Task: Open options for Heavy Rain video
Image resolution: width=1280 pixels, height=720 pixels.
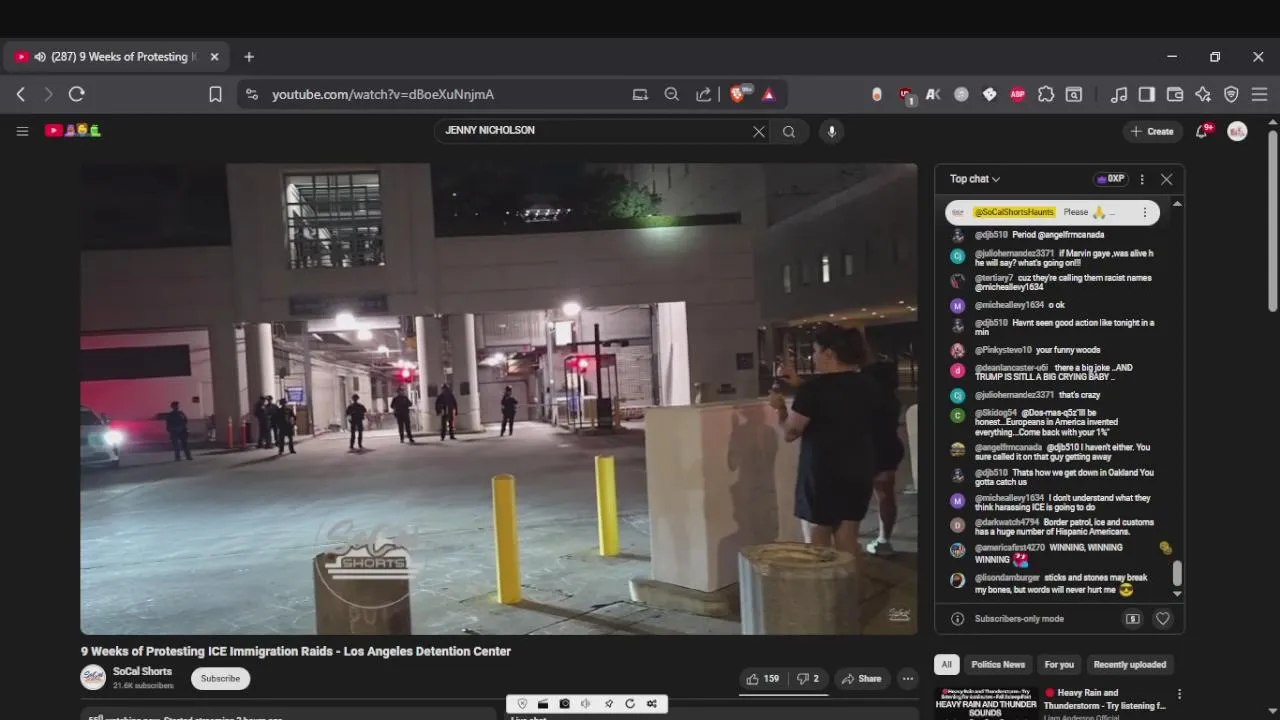Action: coord(1179,694)
